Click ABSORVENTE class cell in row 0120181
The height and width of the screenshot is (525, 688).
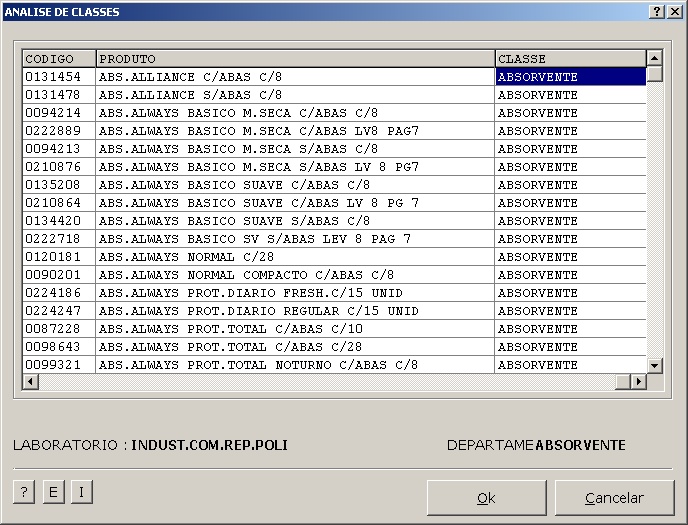coord(570,257)
